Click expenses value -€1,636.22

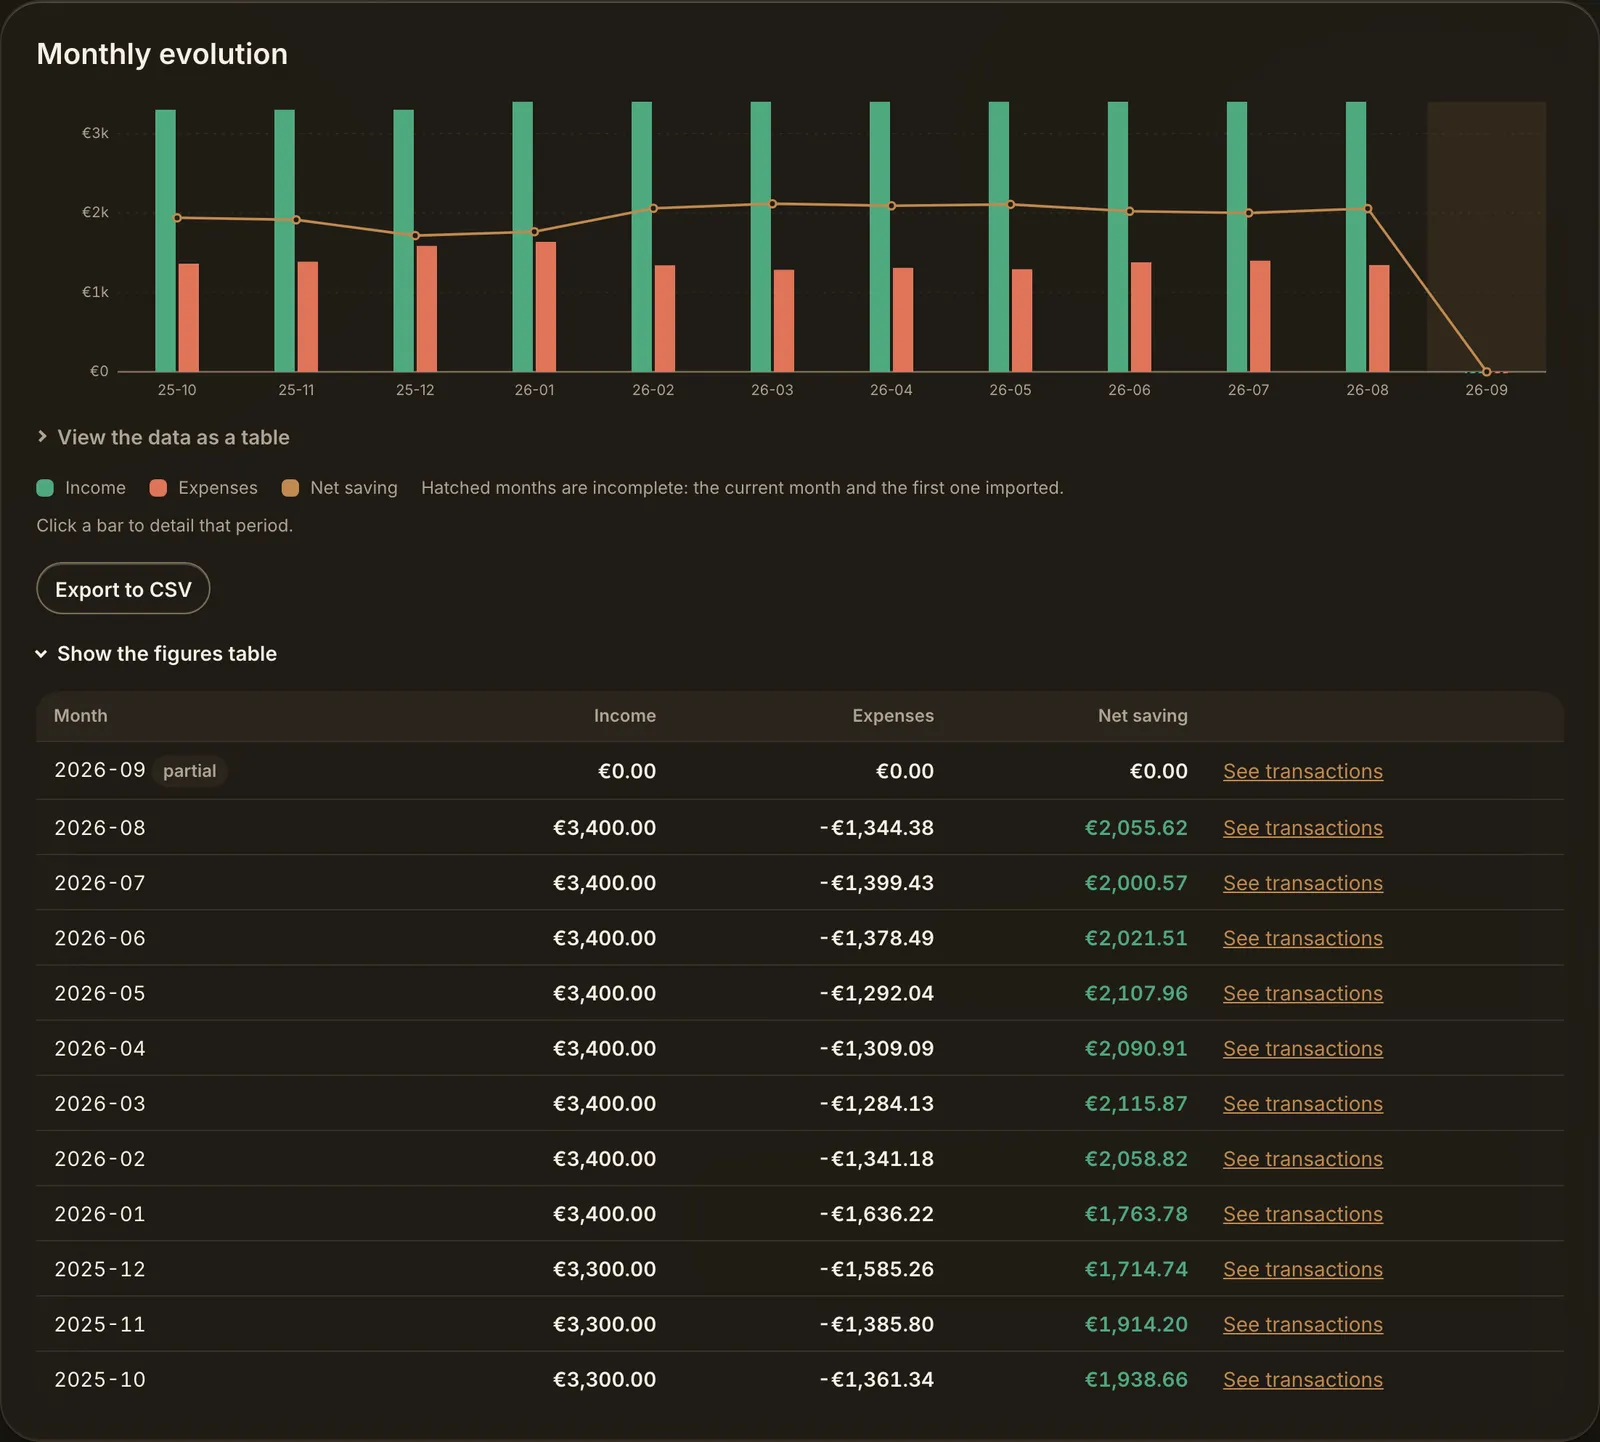877,1214
